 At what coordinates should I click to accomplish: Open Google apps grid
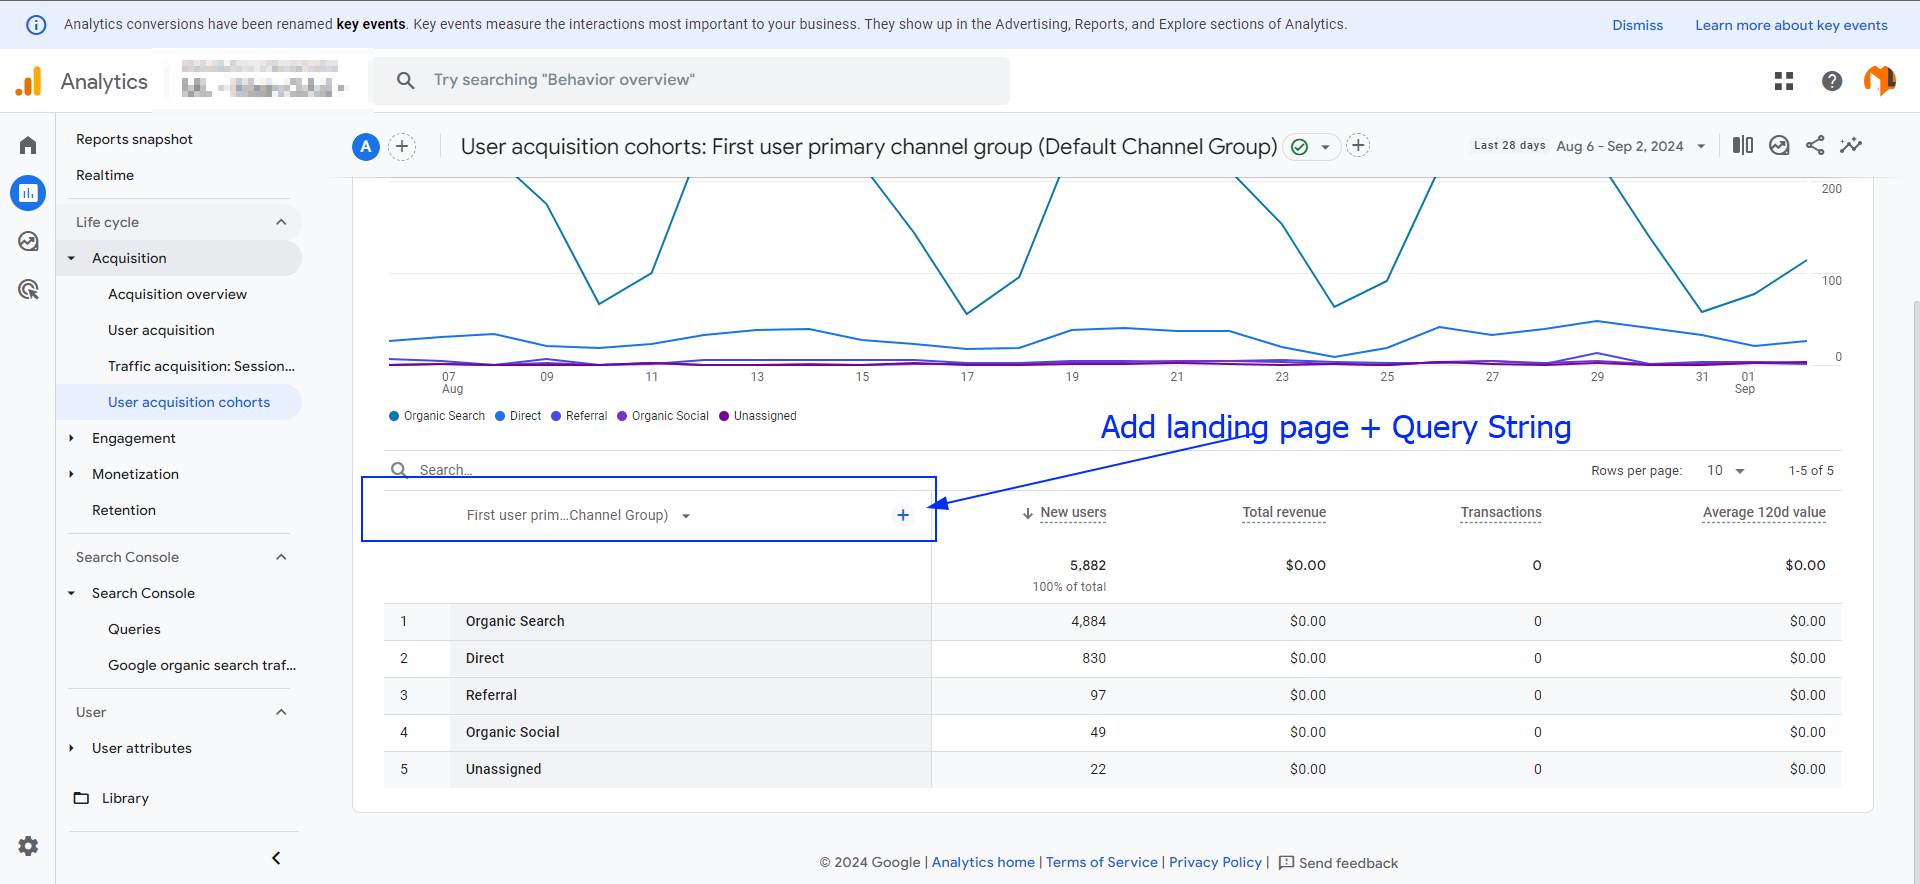[x=1784, y=81]
